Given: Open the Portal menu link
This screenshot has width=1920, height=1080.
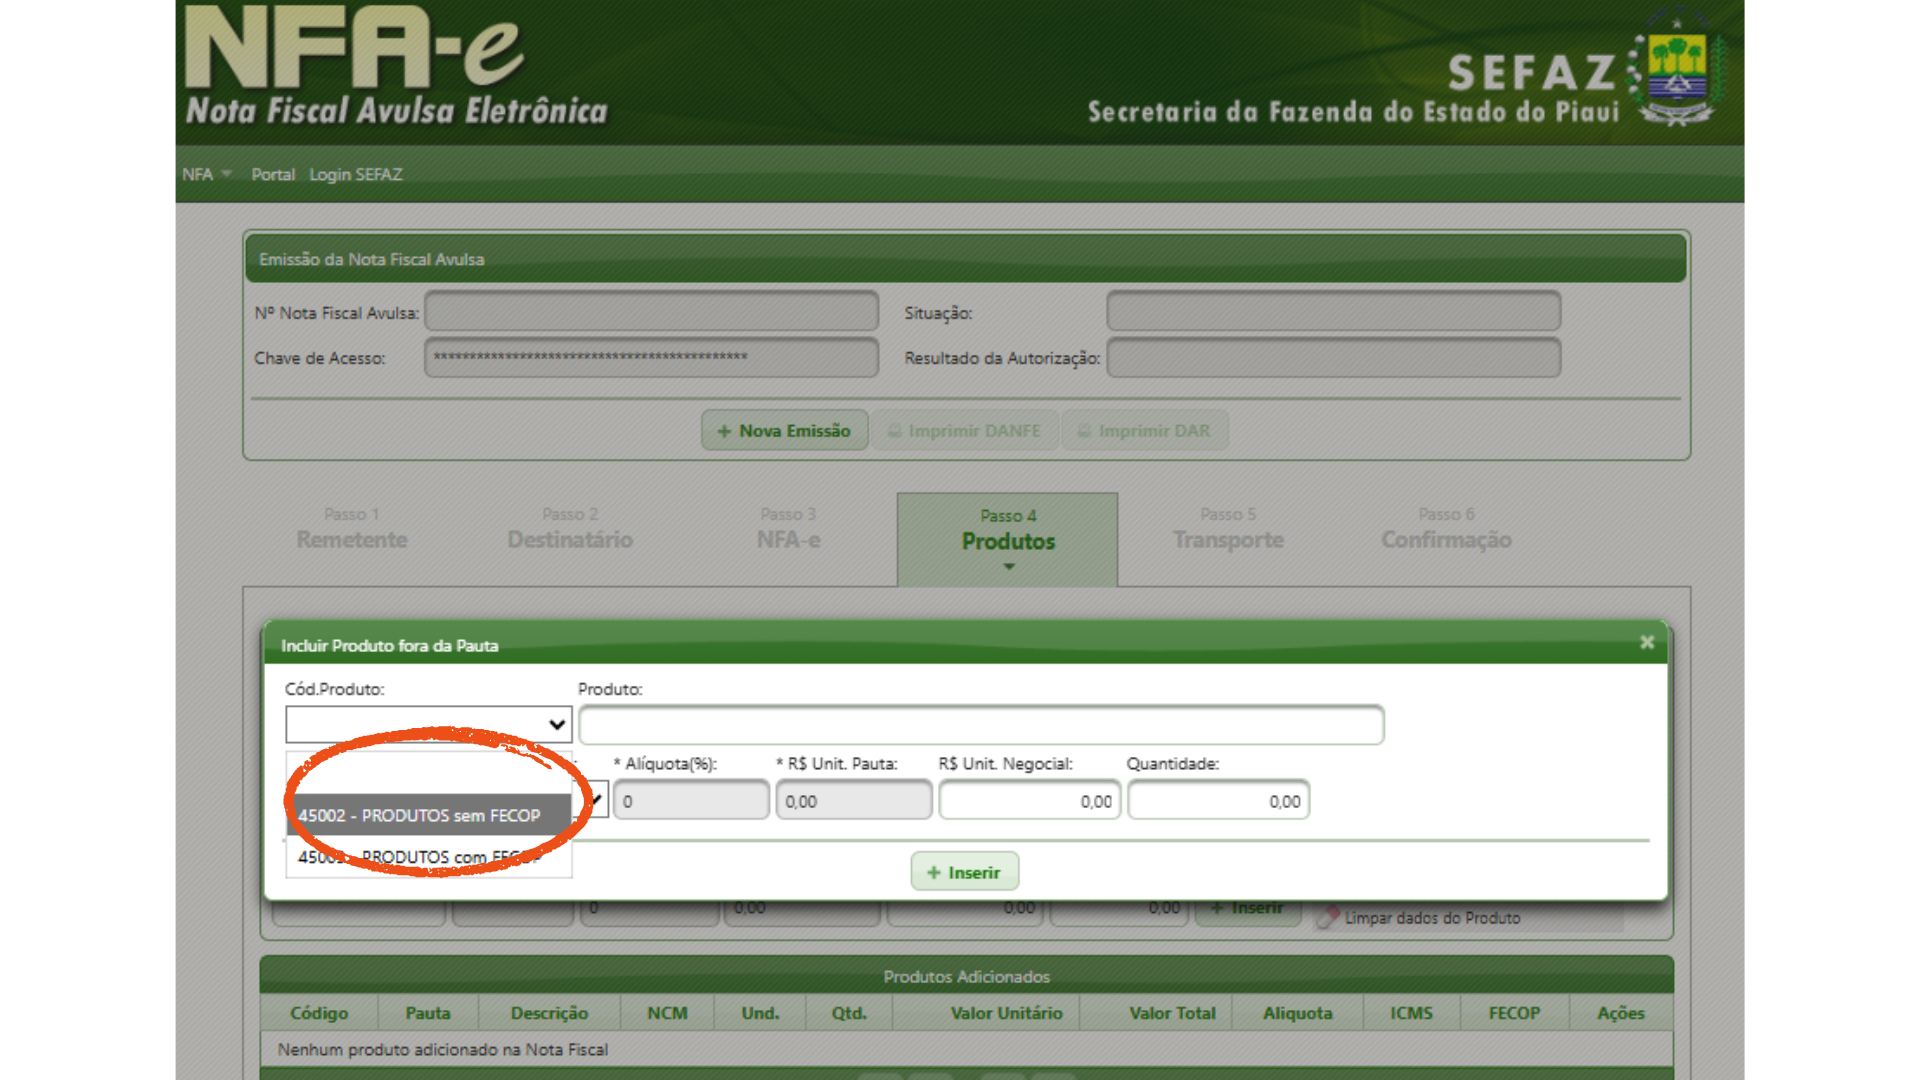Looking at the screenshot, I should [273, 174].
